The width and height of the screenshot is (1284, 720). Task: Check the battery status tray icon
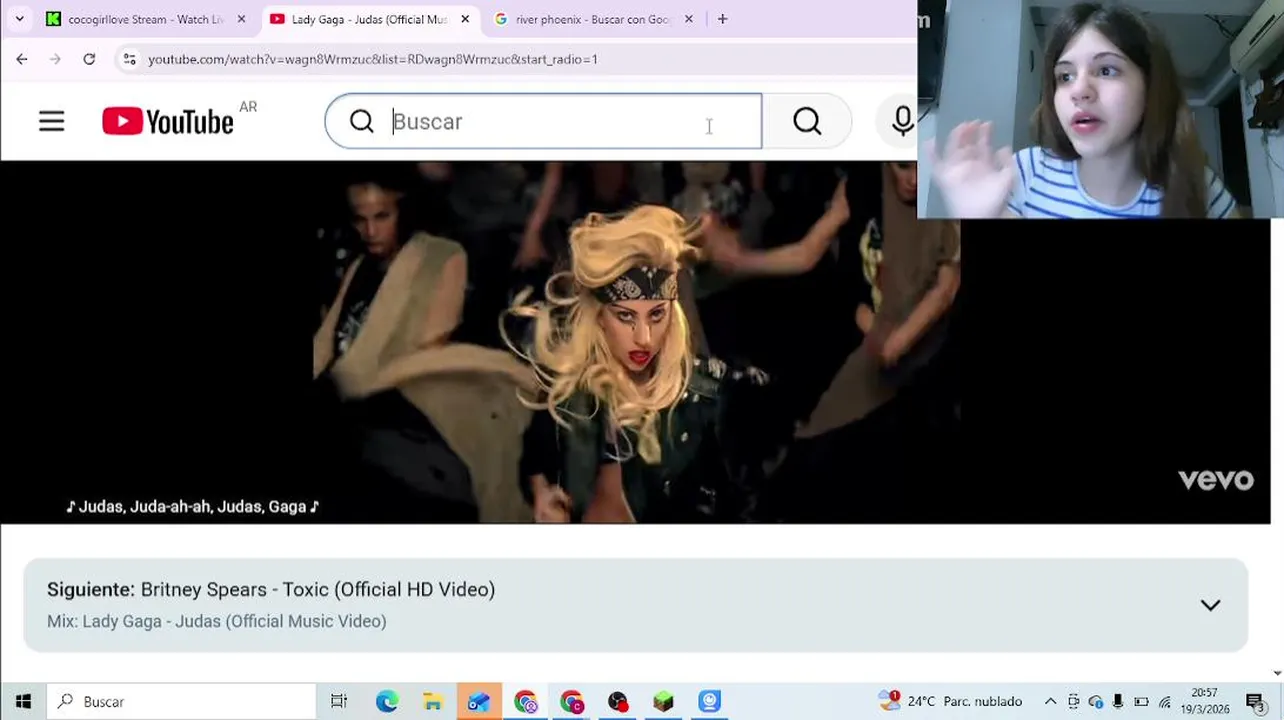1141,701
